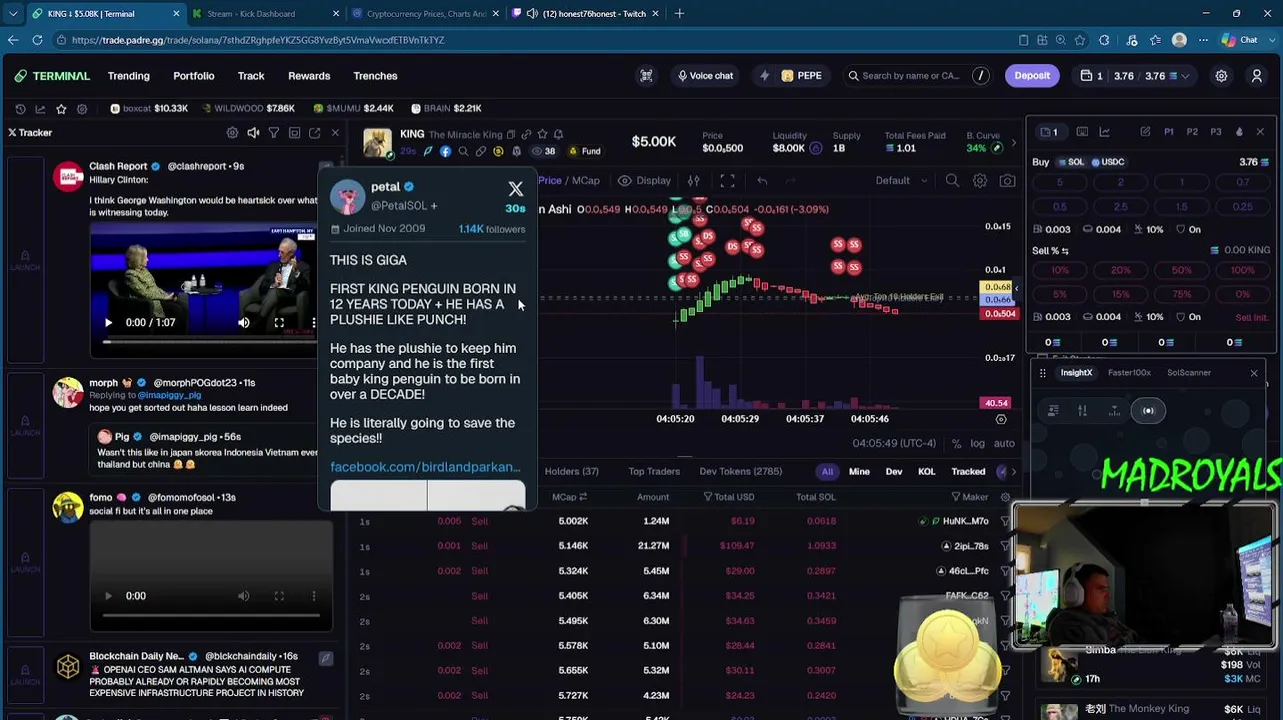Expand more token stats chevron
1283x720 pixels.
click(x=1013, y=143)
